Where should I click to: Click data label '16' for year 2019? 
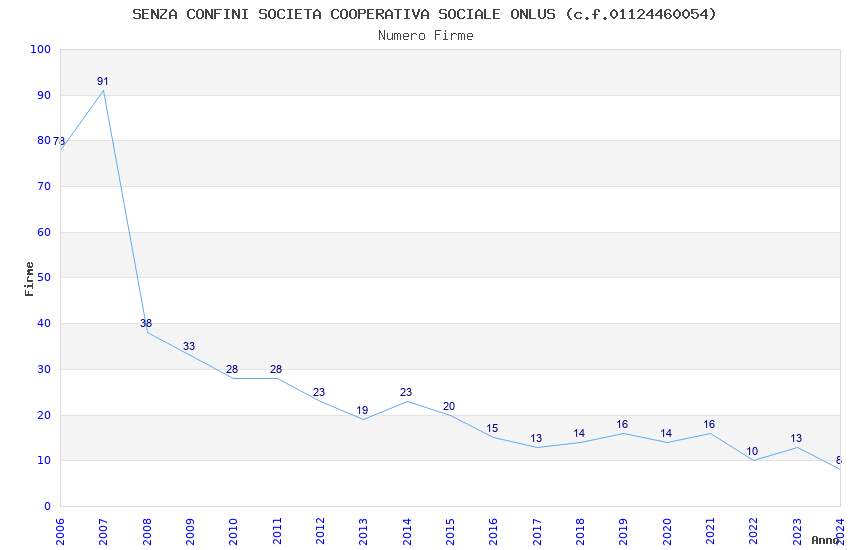coord(622,424)
